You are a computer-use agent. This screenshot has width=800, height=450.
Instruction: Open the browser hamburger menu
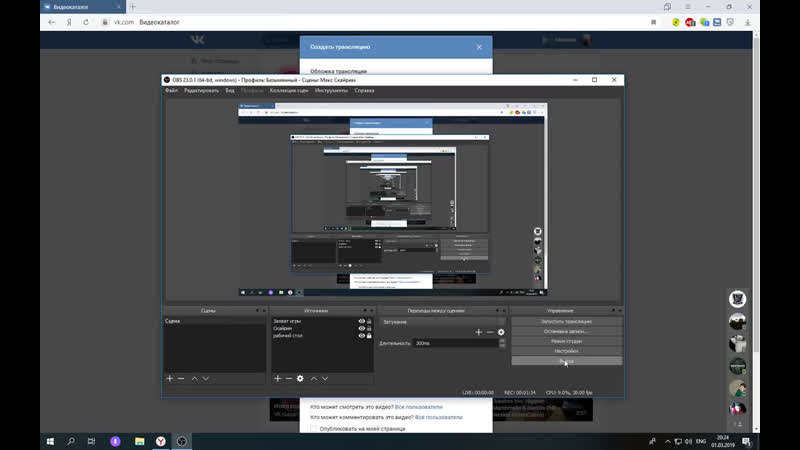[688, 7]
